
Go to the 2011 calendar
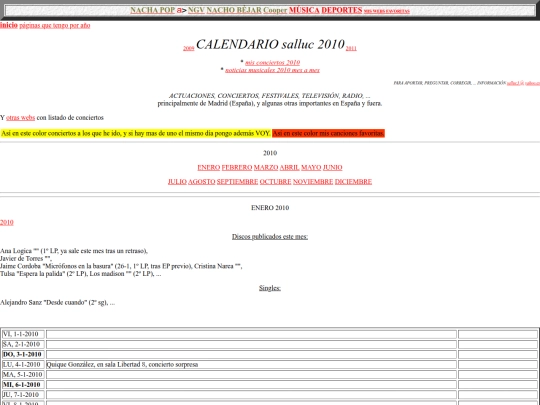pyautogui.click(x=351, y=48)
